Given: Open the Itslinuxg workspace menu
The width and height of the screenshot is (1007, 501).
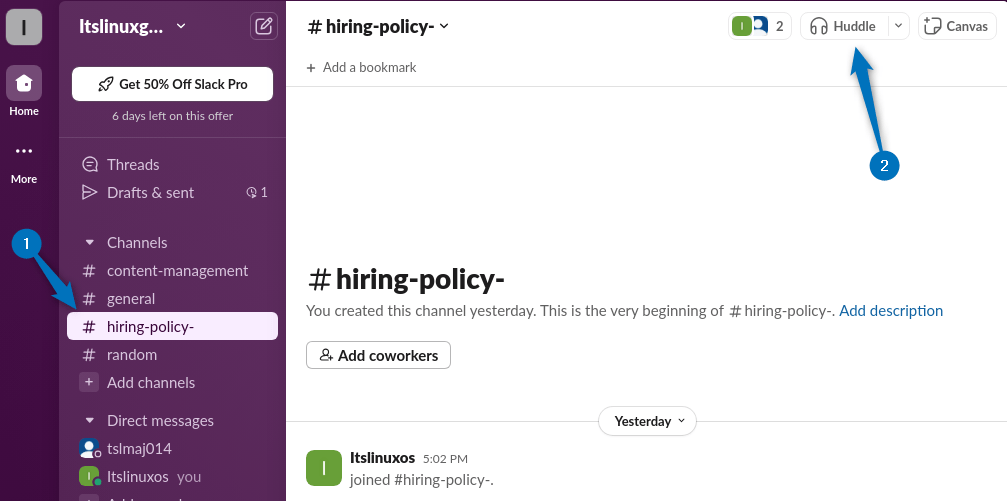Looking at the screenshot, I should [x=133, y=27].
